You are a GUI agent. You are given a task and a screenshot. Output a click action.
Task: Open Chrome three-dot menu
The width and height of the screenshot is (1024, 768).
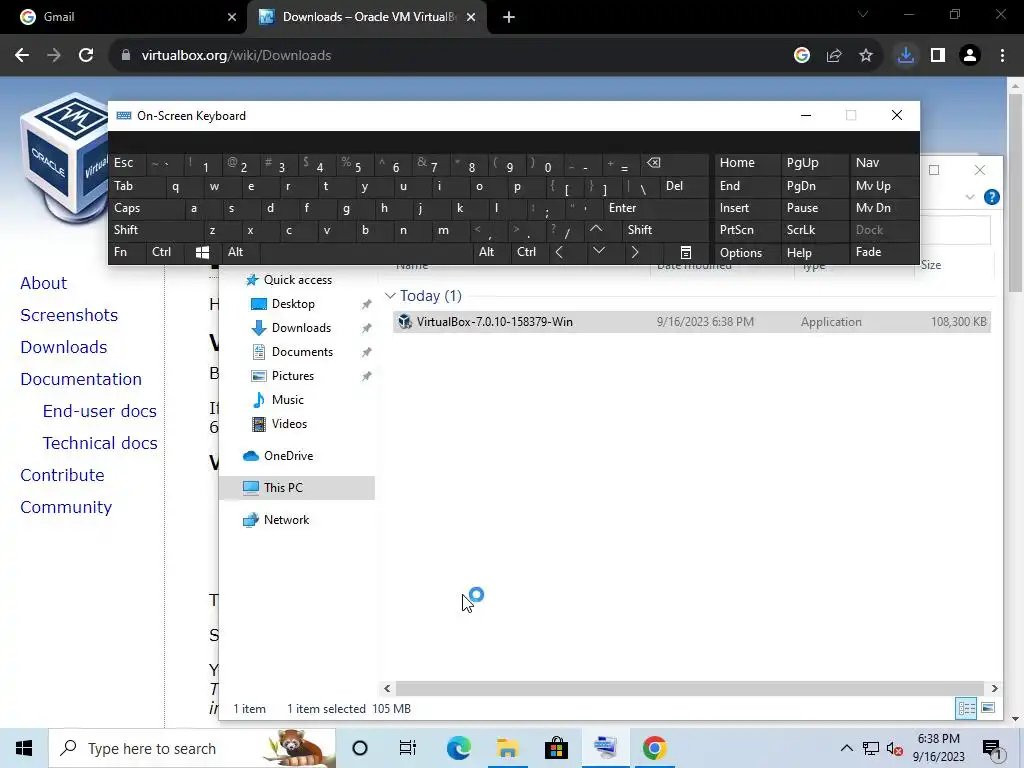(x=1002, y=56)
